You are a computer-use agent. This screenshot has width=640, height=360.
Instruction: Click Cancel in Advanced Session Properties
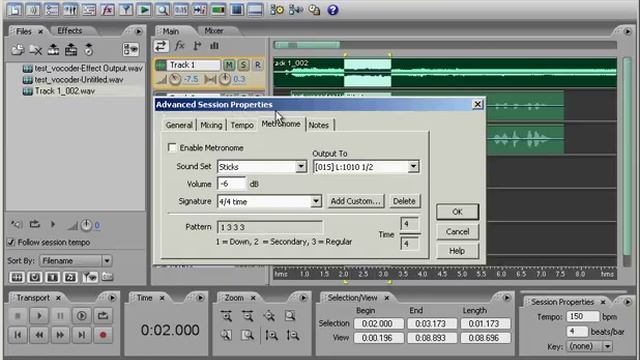(x=457, y=231)
